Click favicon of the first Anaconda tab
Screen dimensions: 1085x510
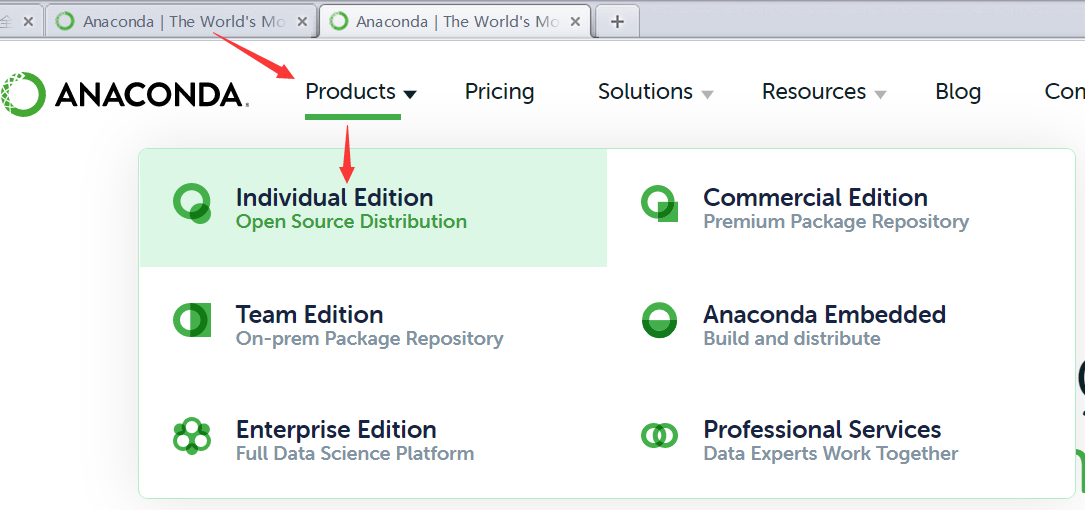click(x=64, y=21)
